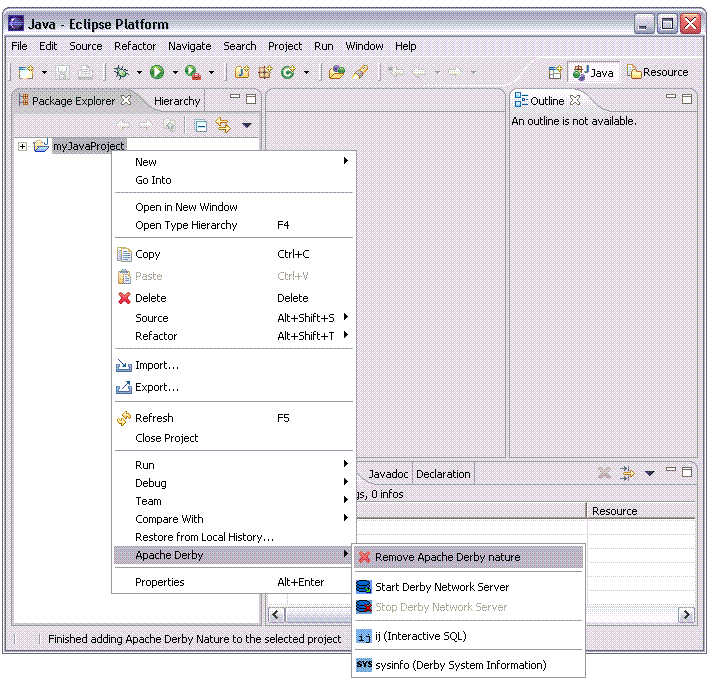
Task: Open the Problems view menu dropdown
Action: click(649, 473)
